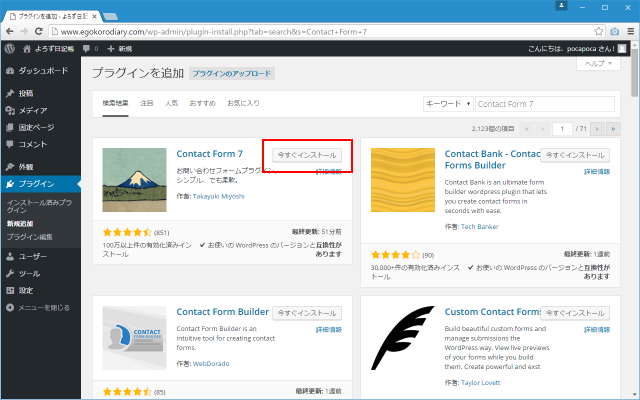This screenshot has height=400, width=640.
Task: Open the コメント sidebar menu
Action: 33,144
